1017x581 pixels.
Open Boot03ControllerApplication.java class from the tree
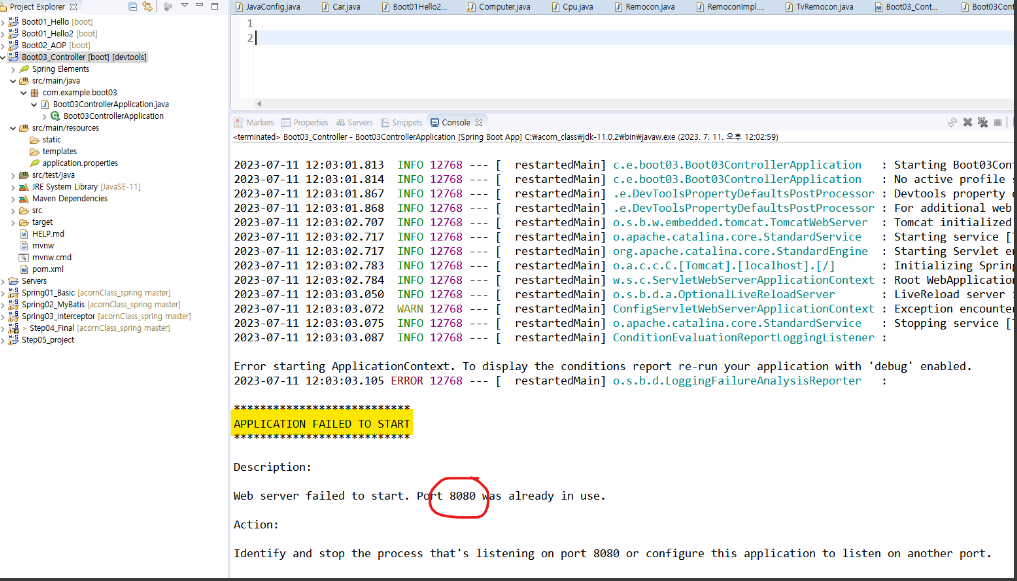(108, 102)
